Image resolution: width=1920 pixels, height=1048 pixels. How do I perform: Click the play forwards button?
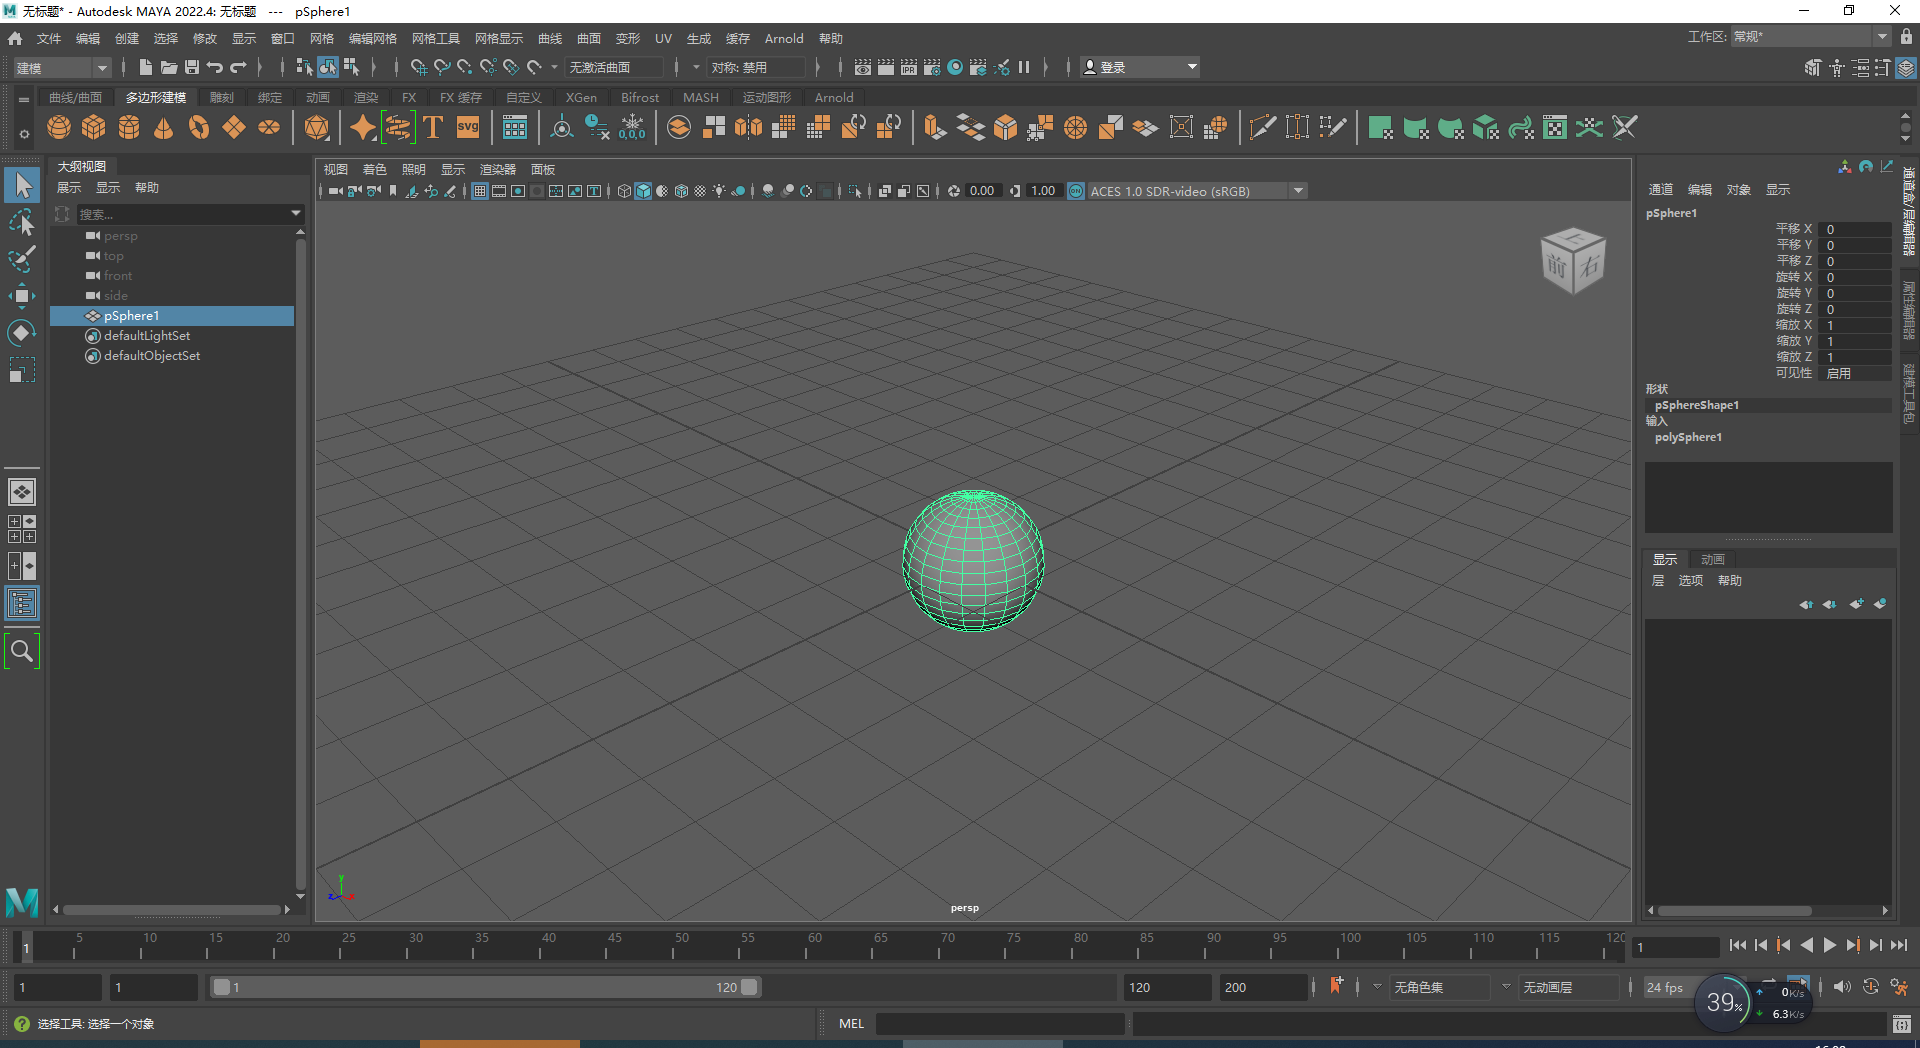coord(1829,945)
